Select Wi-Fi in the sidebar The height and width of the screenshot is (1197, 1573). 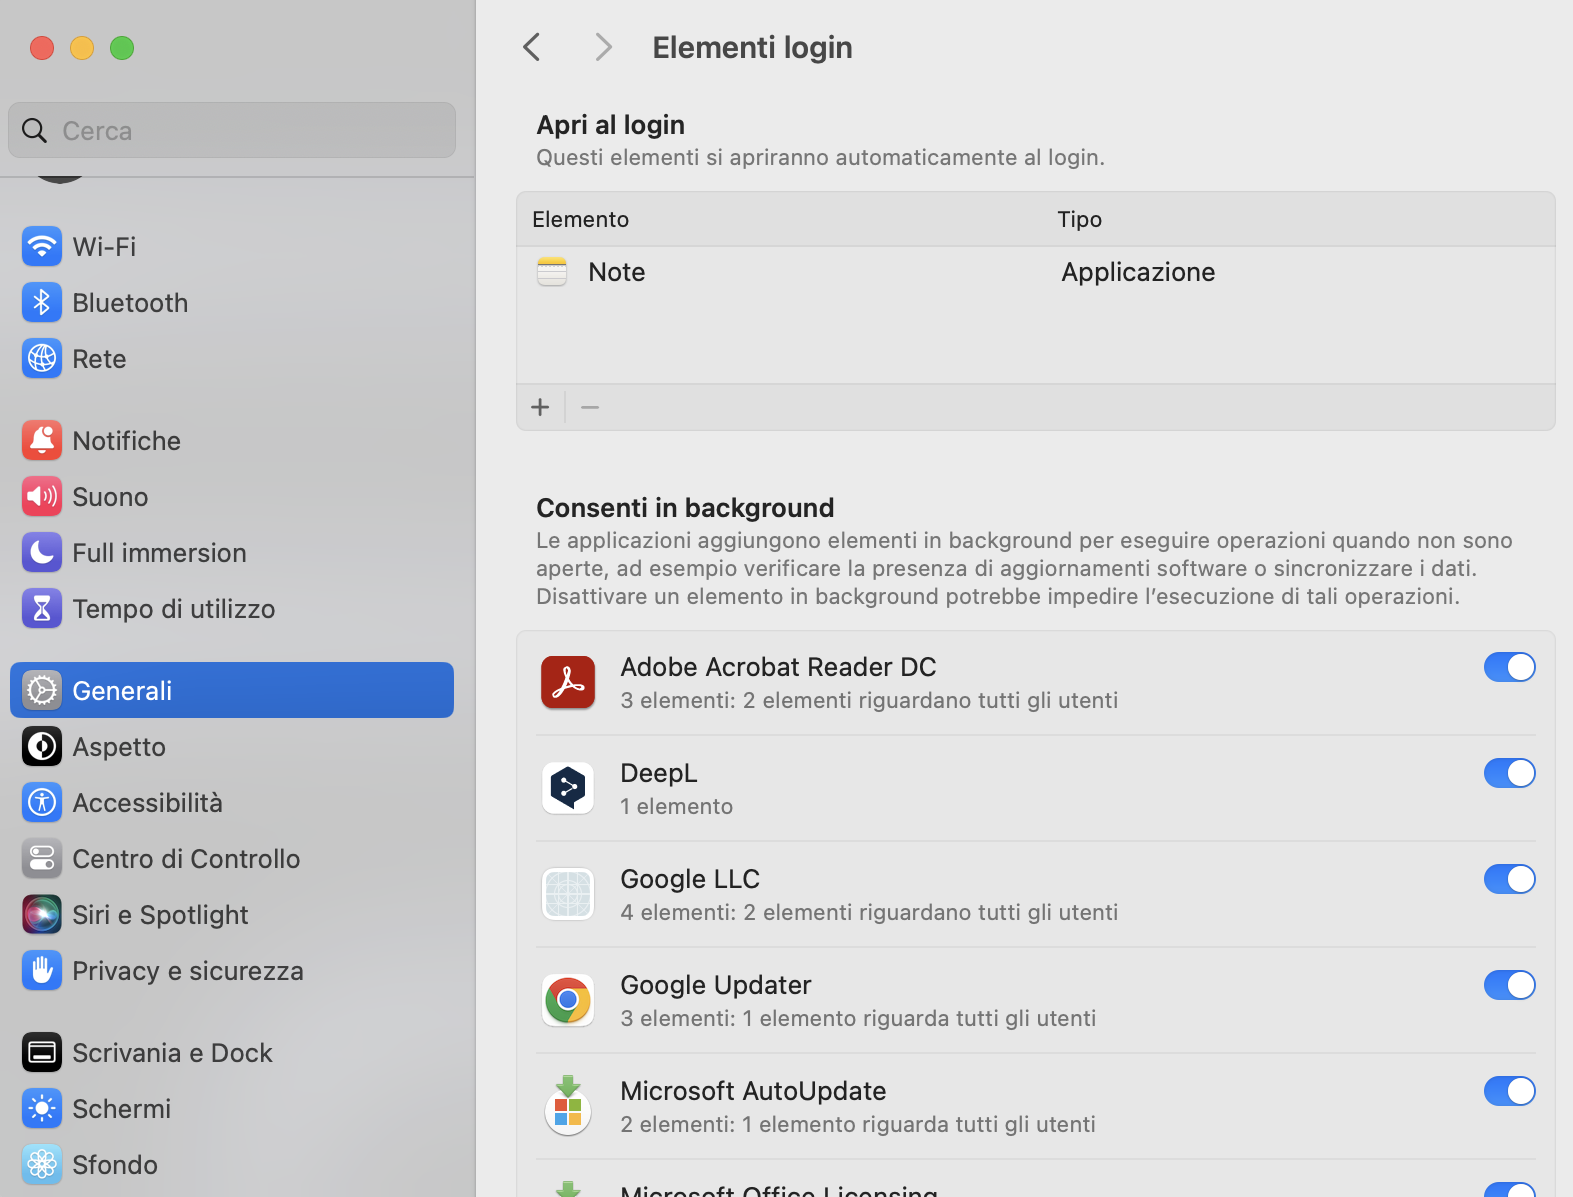[104, 246]
